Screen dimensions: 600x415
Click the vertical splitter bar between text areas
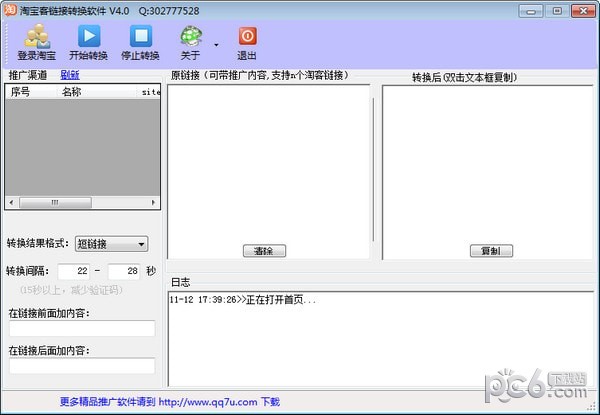point(373,169)
